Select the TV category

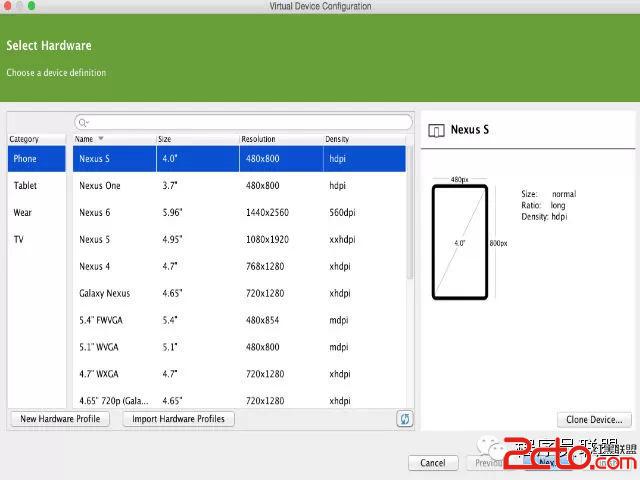(36, 240)
